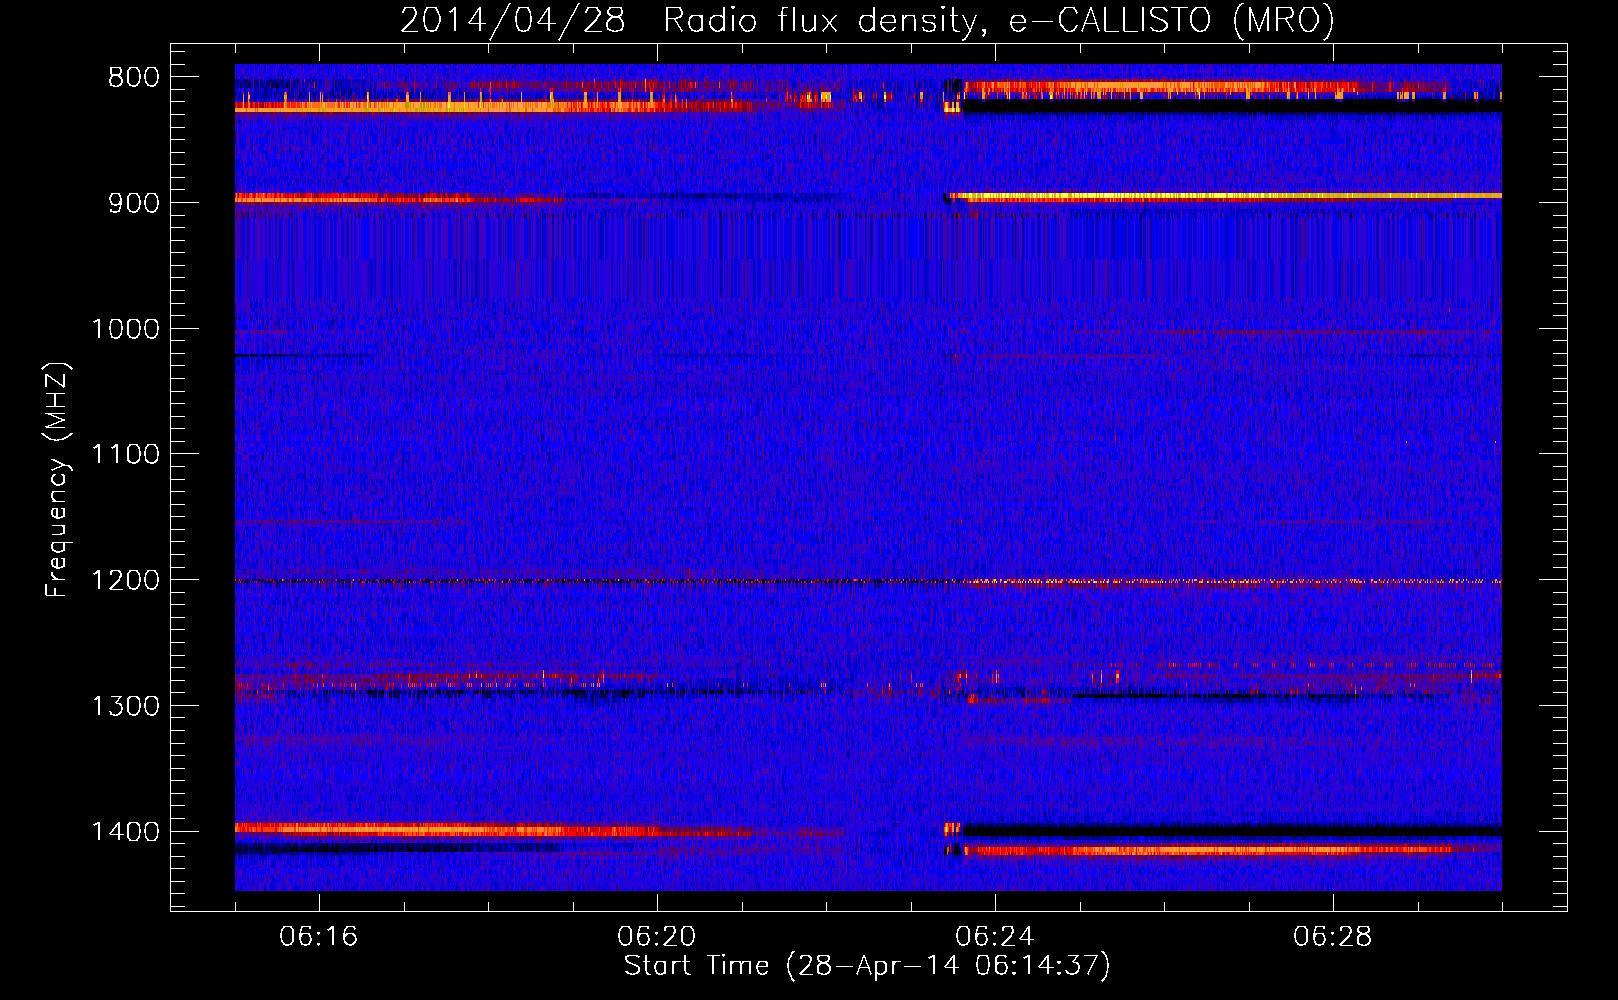This screenshot has width=1618, height=1000.
Task: Click the 1300 frequency tick label
Action: [125, 707]
